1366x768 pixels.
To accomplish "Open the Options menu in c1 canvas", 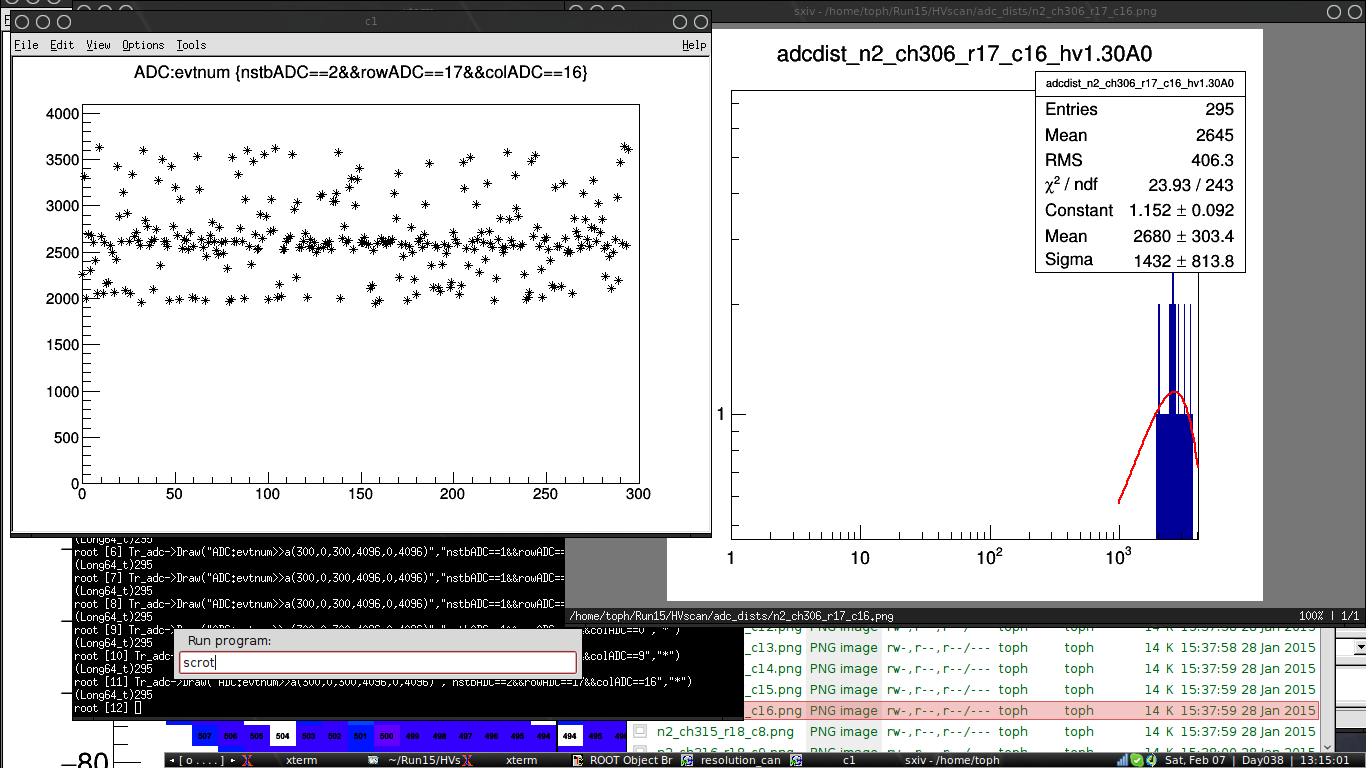I will tap(143, 45).
